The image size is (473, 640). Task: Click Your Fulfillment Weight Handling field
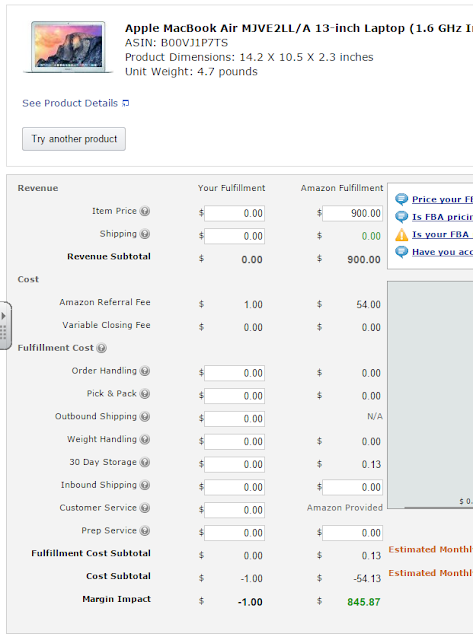click(235, 442)
